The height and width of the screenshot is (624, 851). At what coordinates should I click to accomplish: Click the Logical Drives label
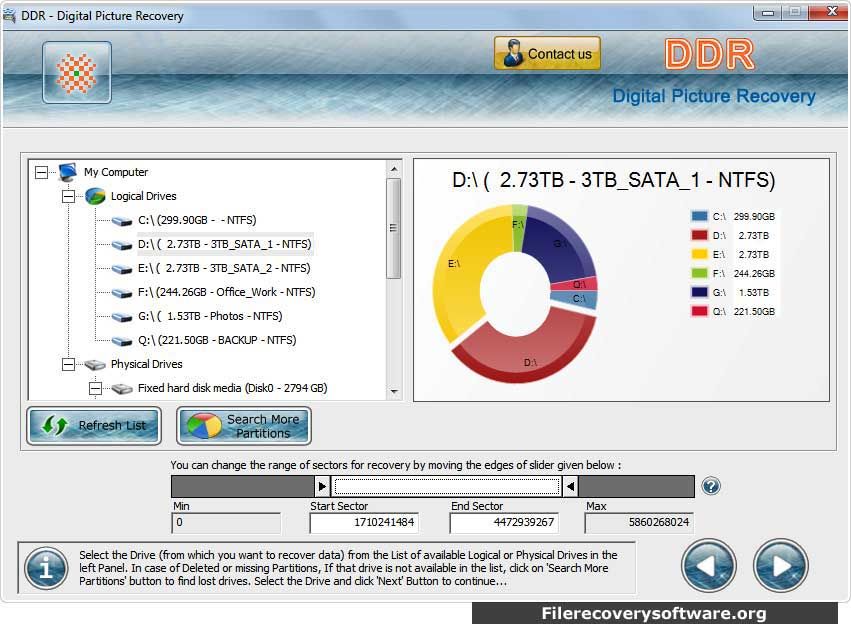tap(144, 196)
